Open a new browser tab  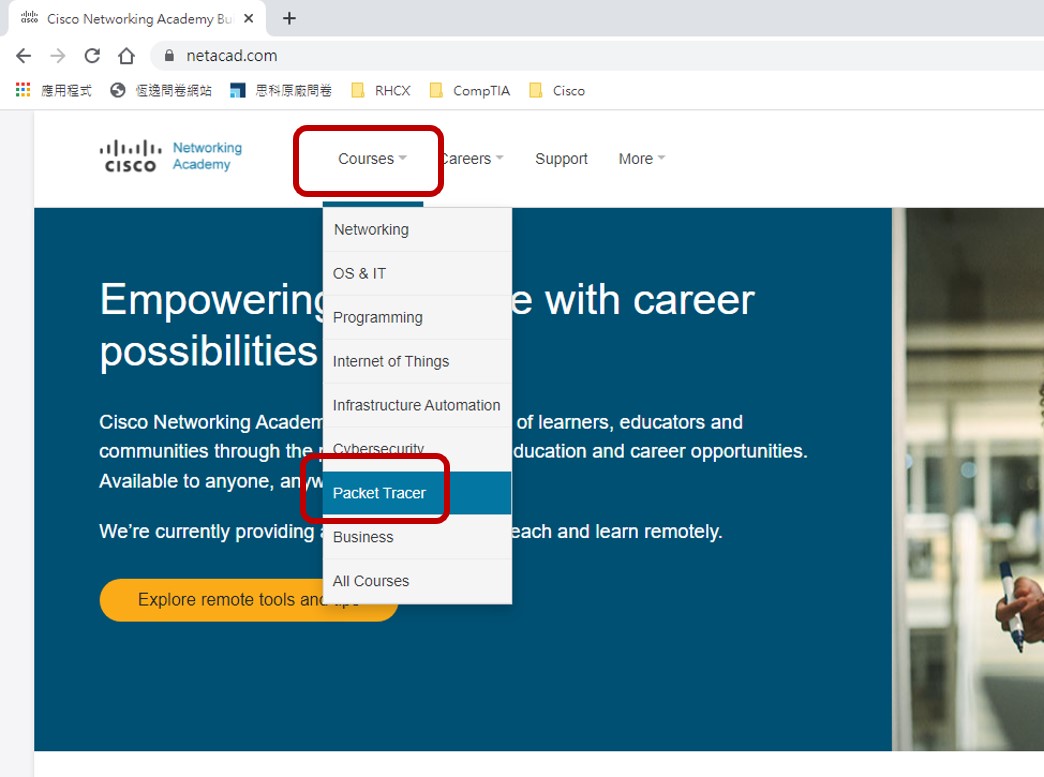(289, 19)
